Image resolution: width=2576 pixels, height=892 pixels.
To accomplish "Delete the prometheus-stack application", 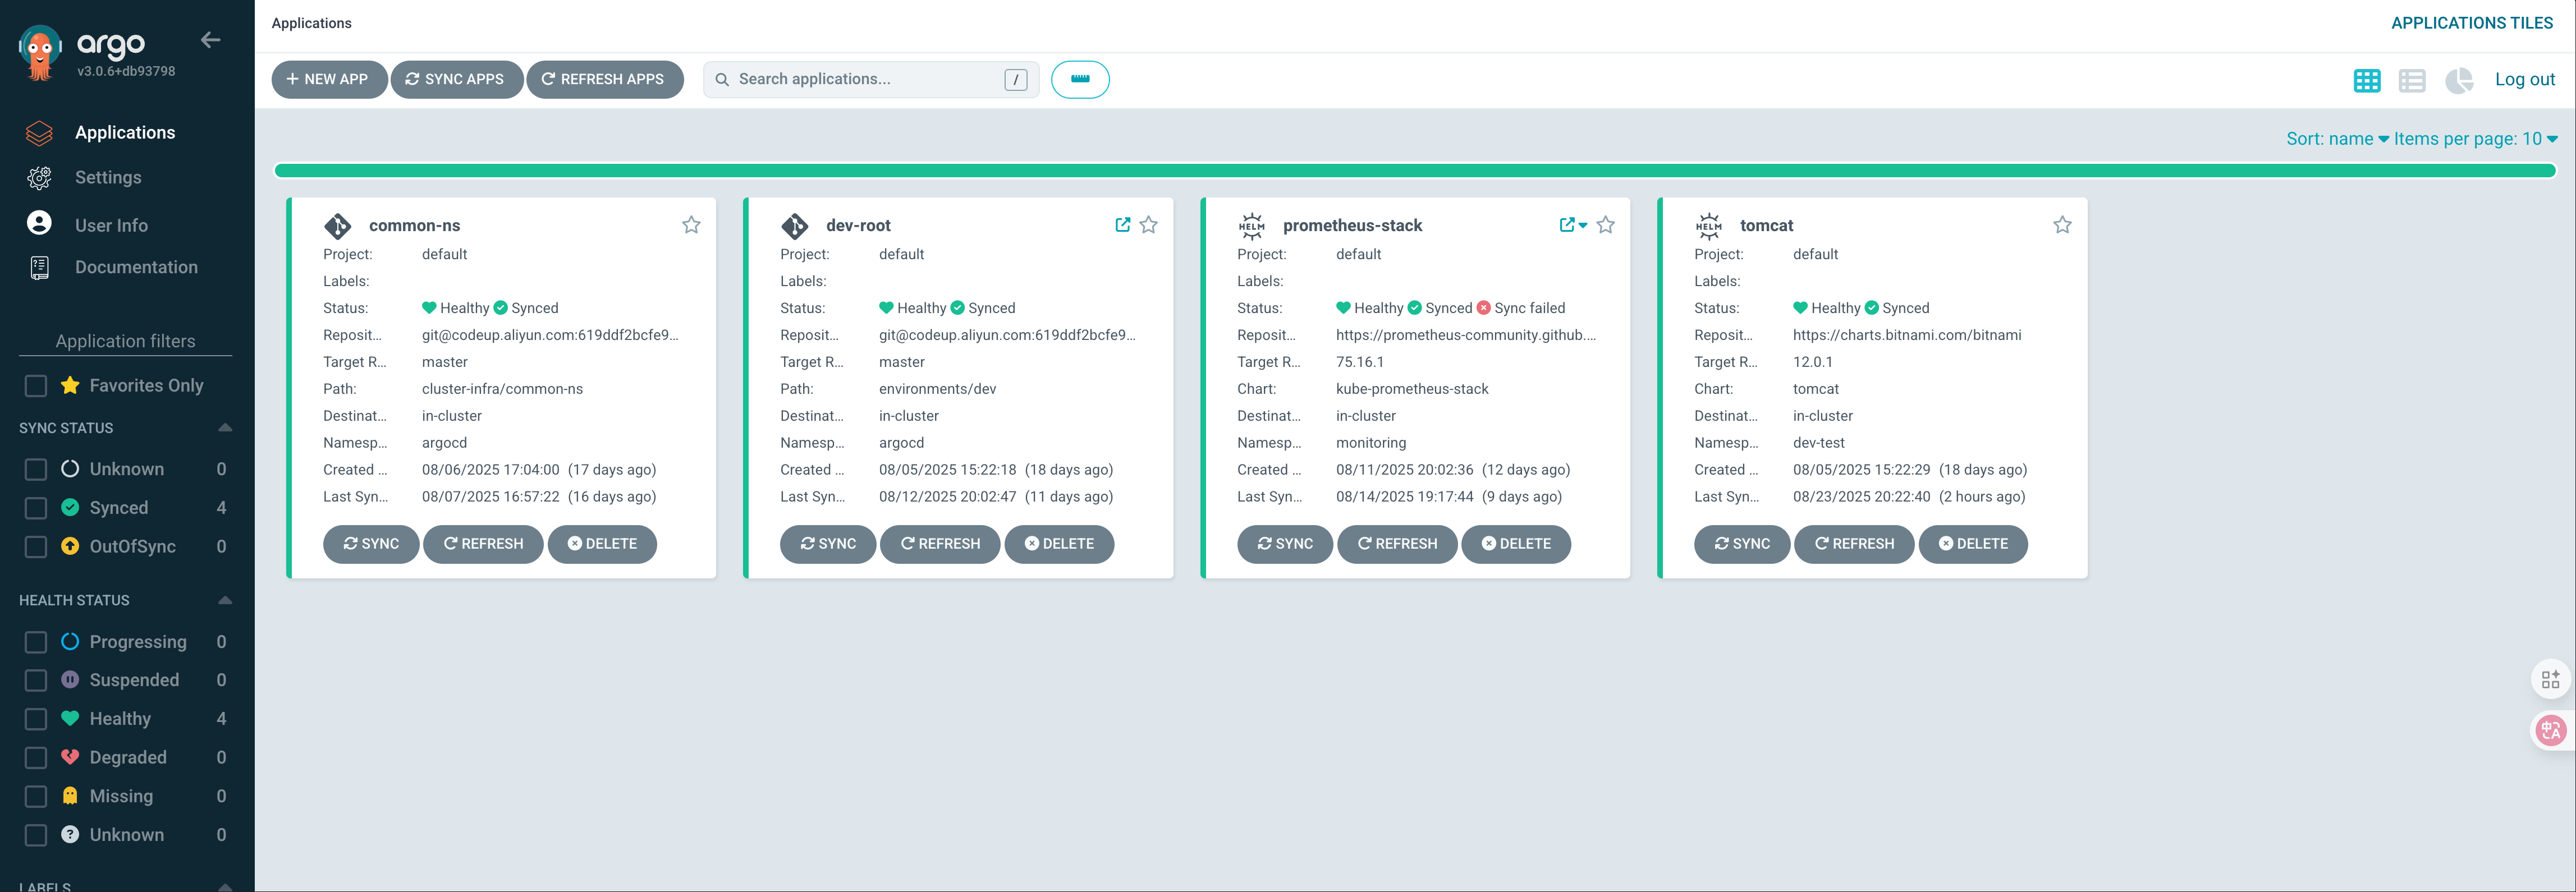I will click(1515, 544).
